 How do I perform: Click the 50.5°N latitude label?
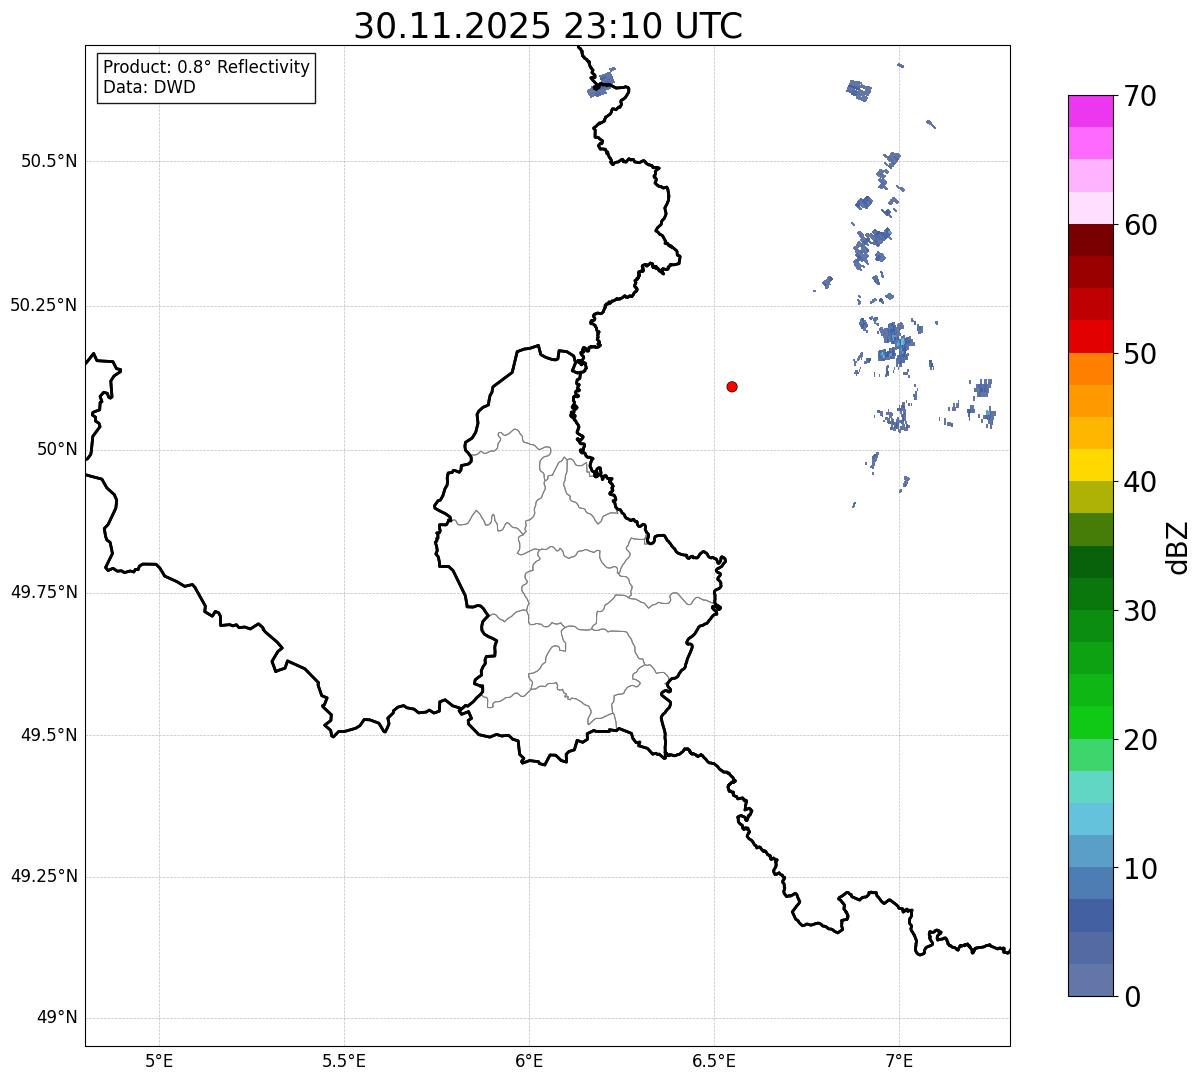tap(49, 161)
